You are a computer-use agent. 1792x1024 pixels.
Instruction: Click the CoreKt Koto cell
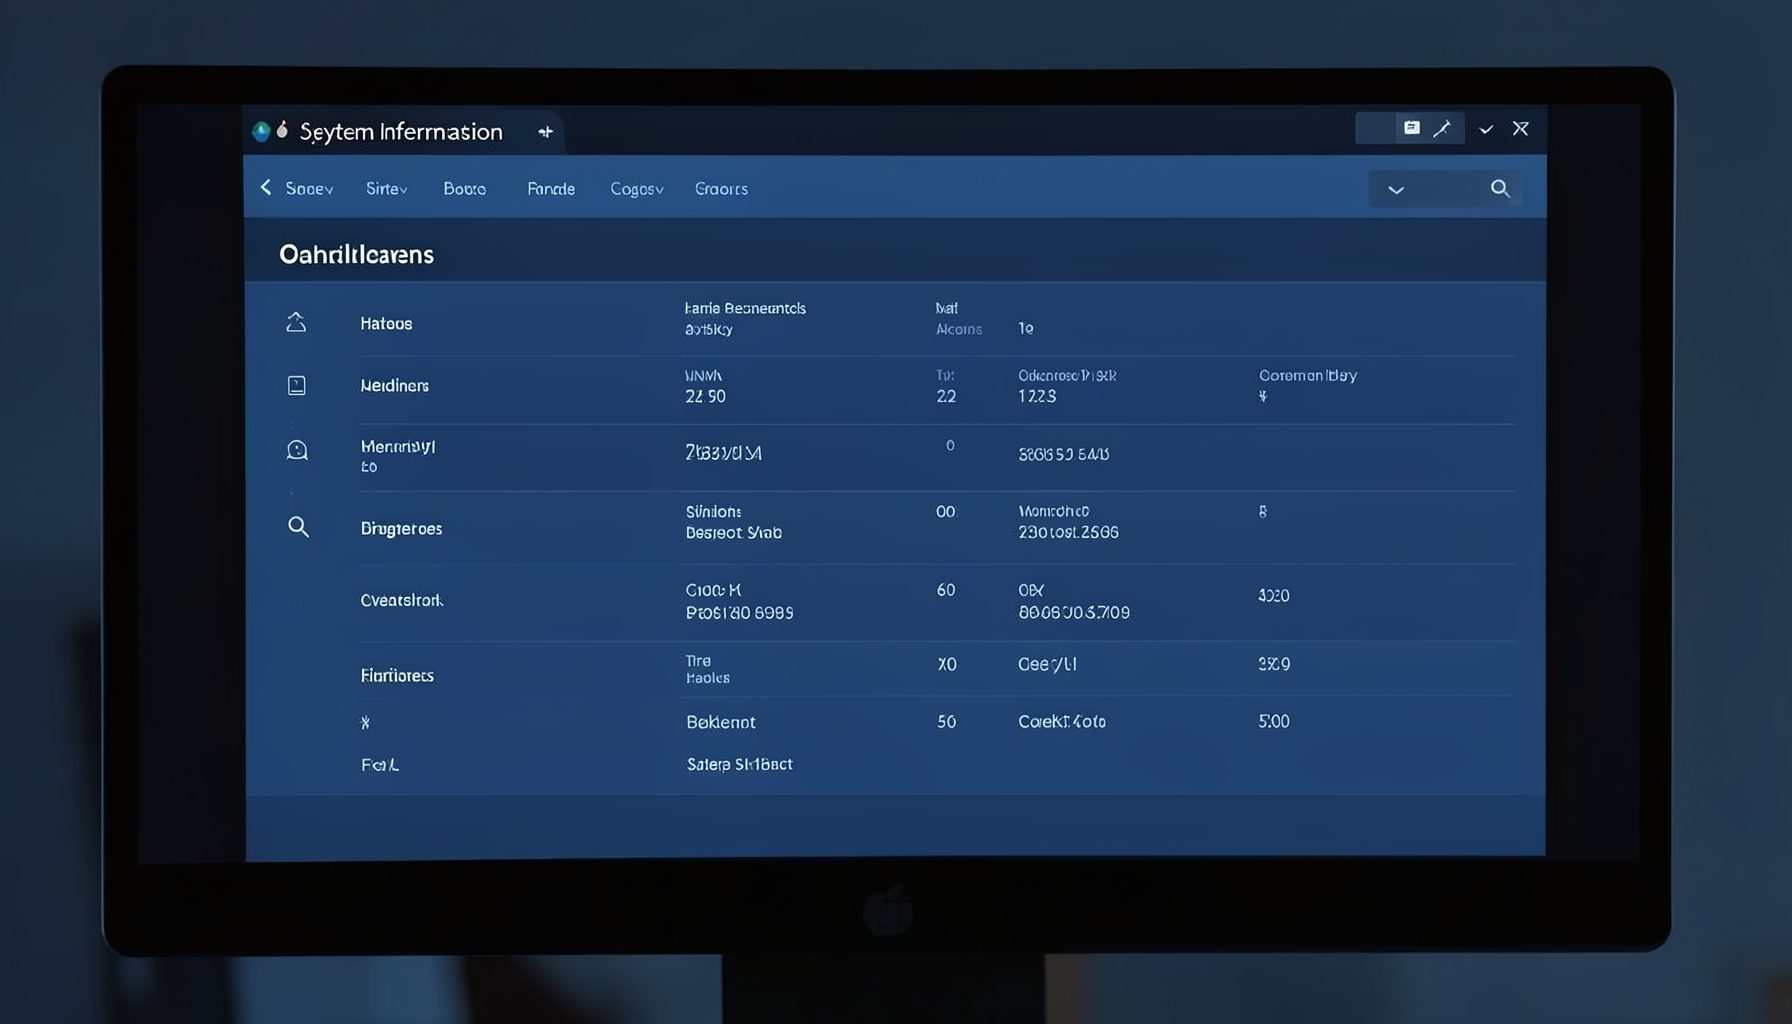[1062, 721]
